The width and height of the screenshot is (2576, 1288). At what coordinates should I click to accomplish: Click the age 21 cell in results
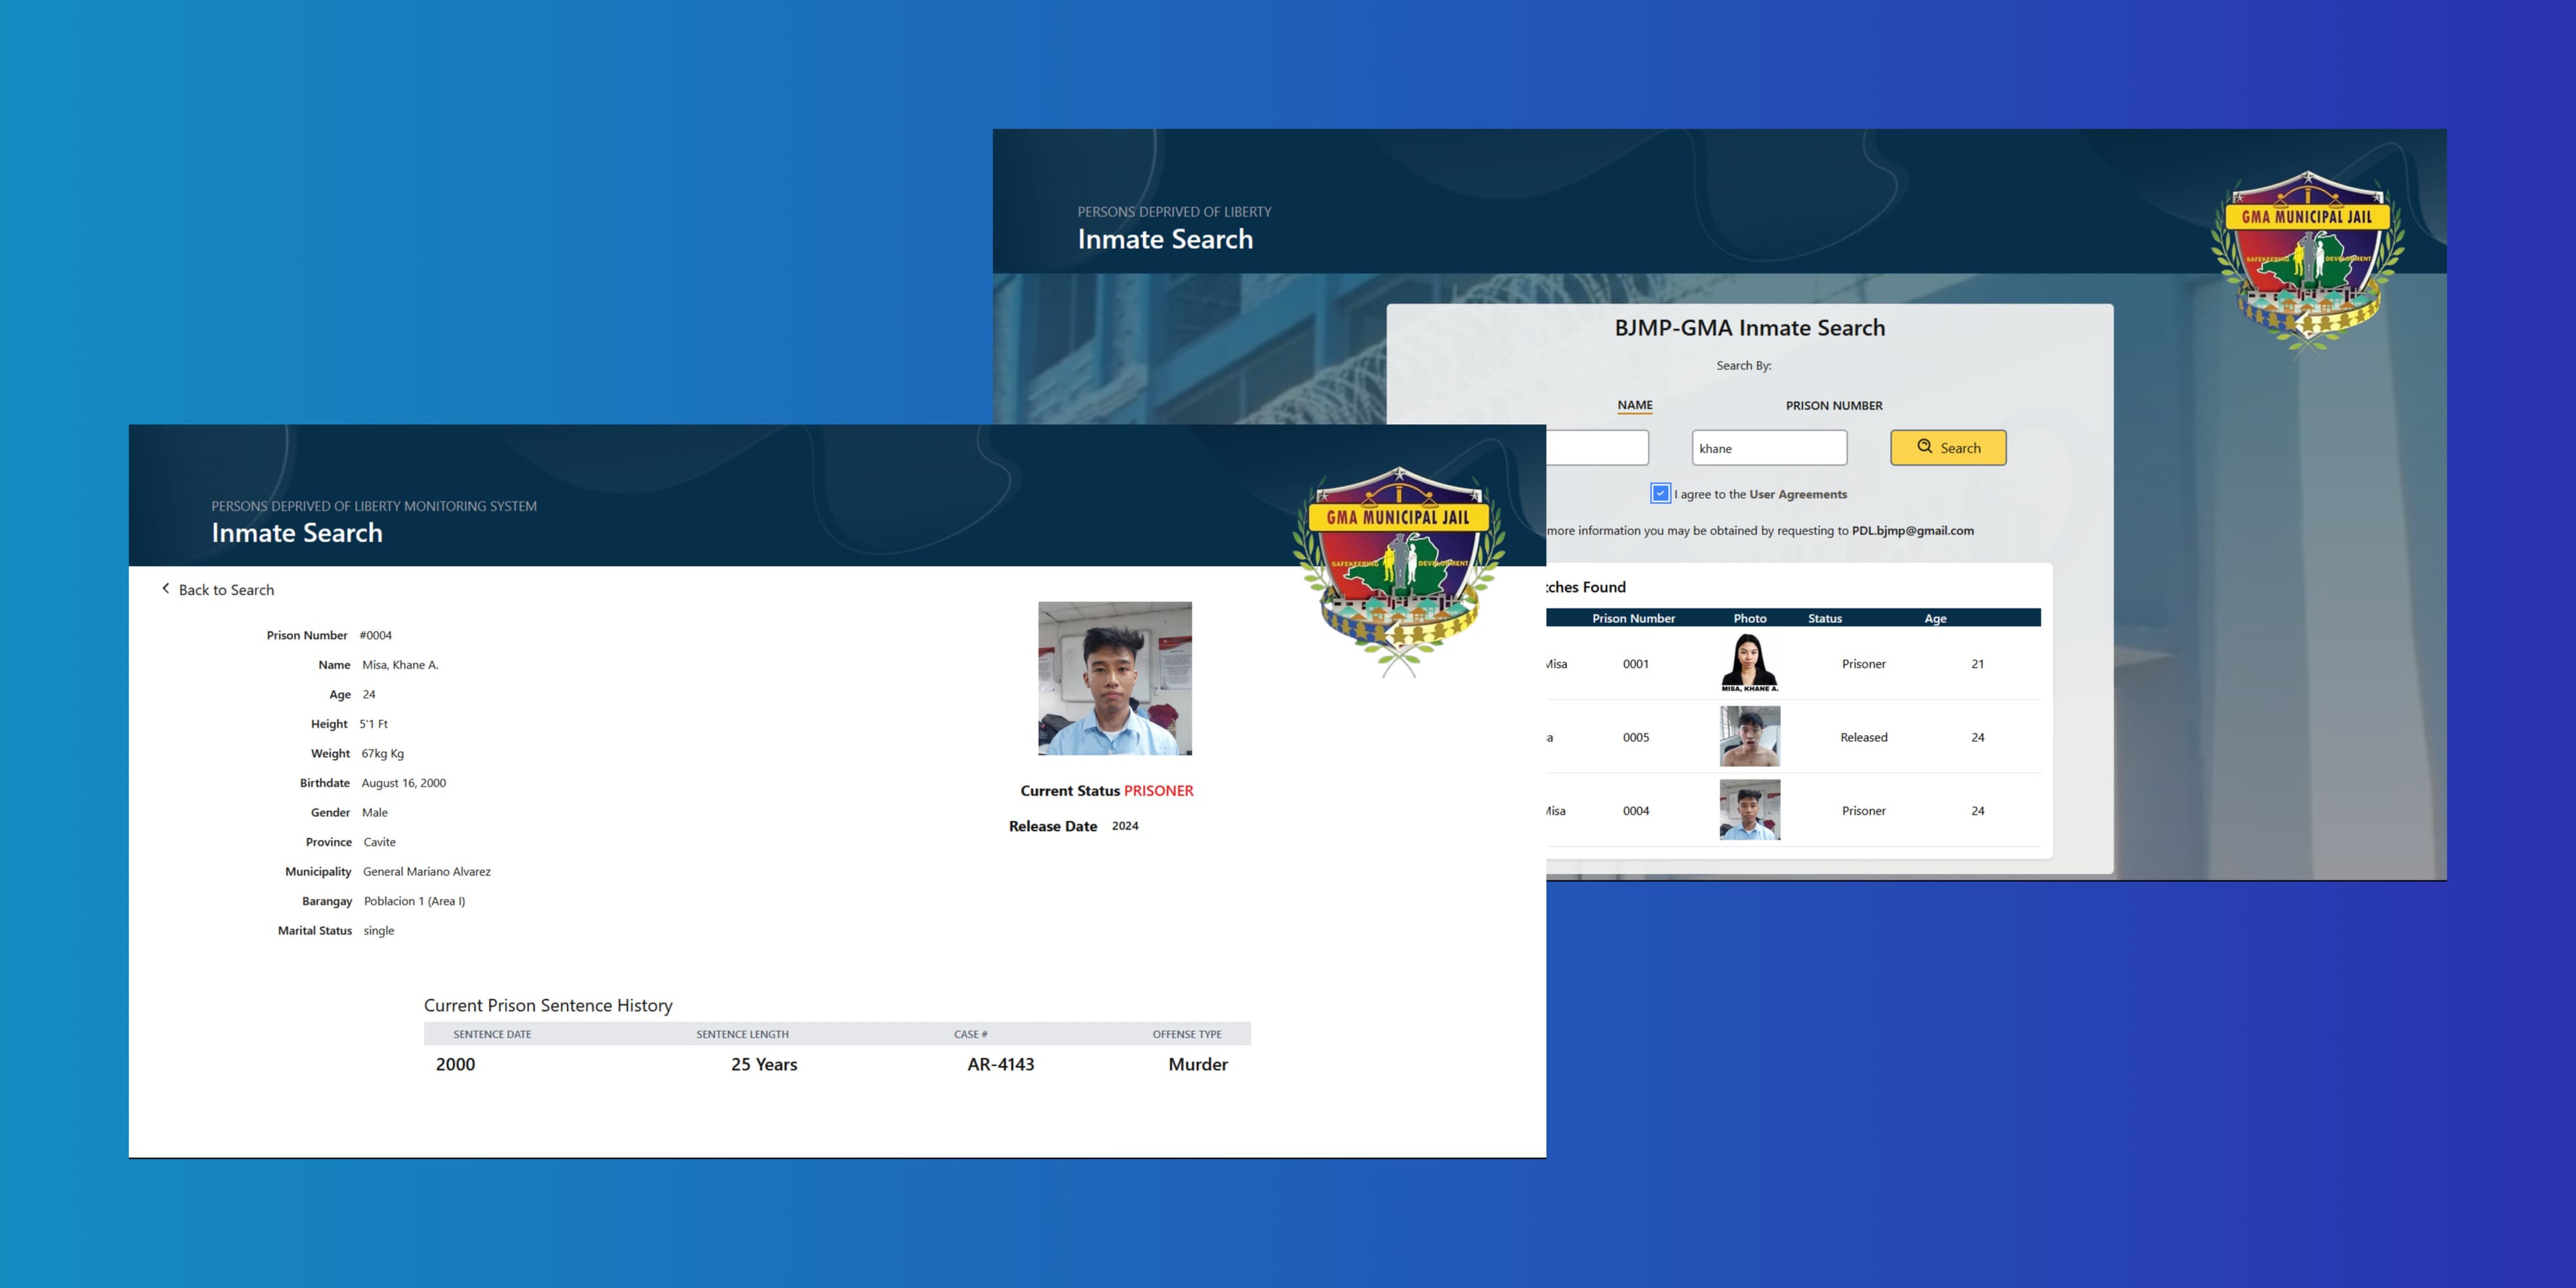pyautogui.click(x=1977, y=664)
